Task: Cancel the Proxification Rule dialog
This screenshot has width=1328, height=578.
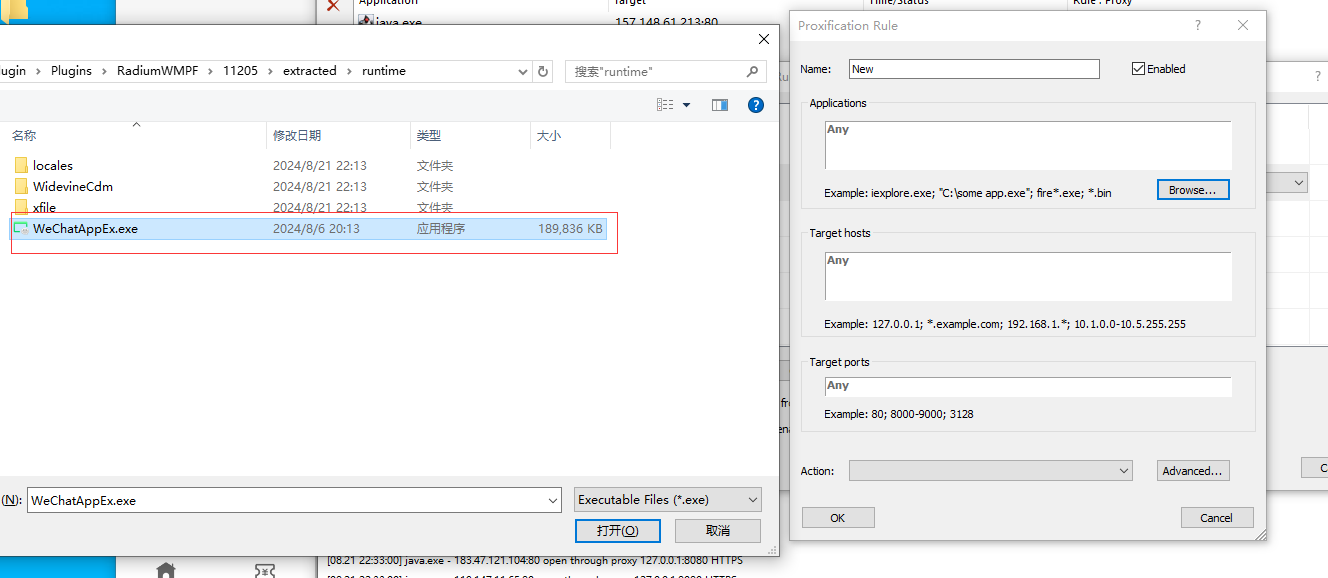Action: click(1217, 517)
